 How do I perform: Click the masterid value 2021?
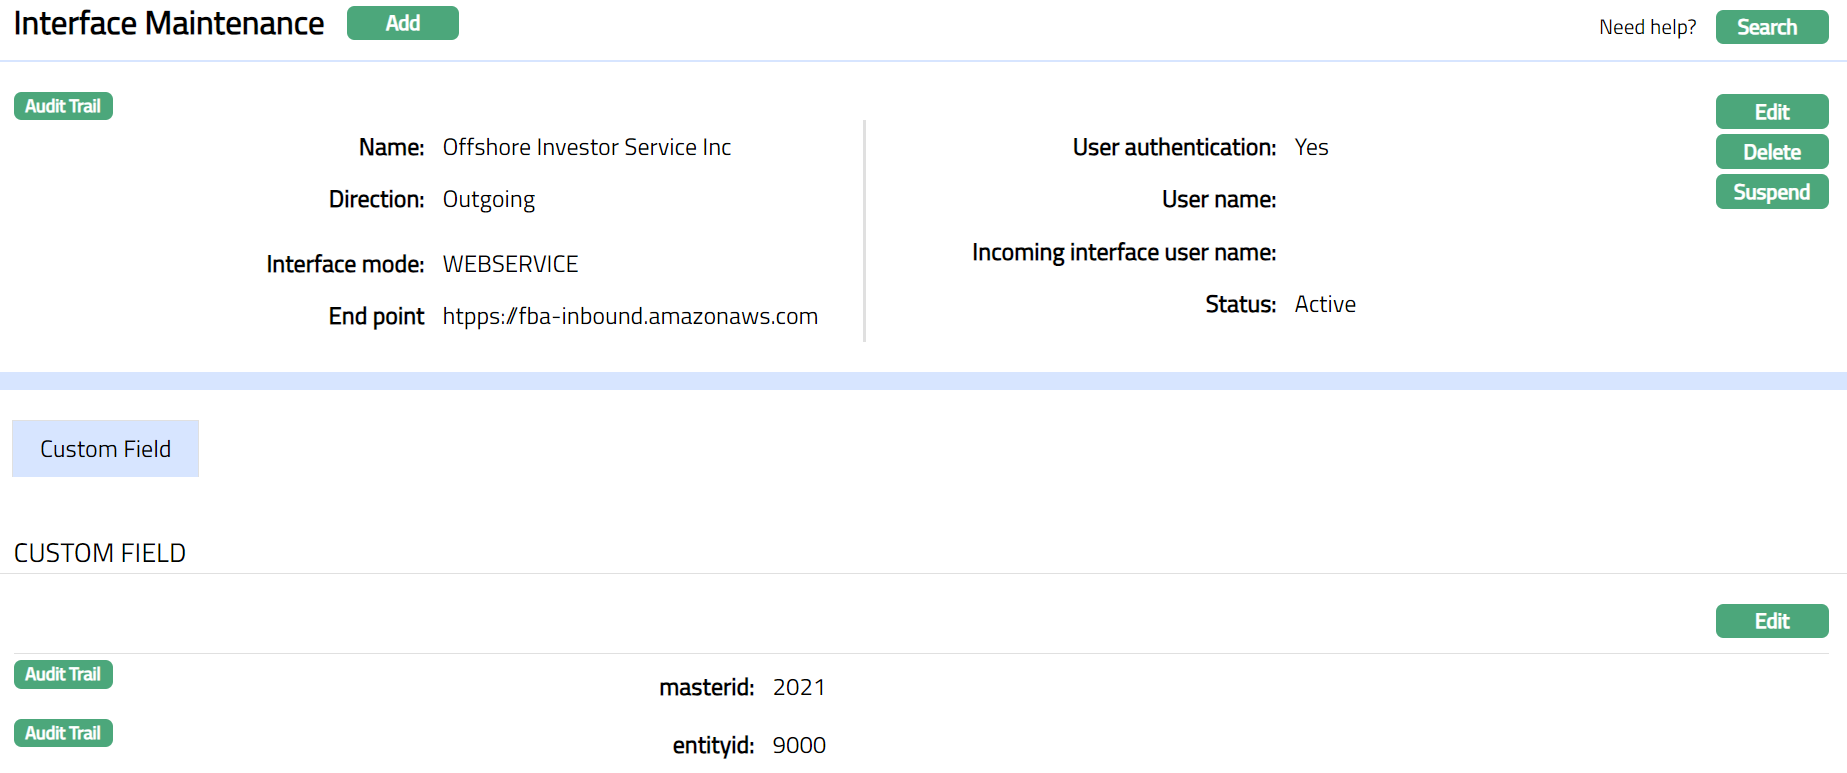pos(799,687)
